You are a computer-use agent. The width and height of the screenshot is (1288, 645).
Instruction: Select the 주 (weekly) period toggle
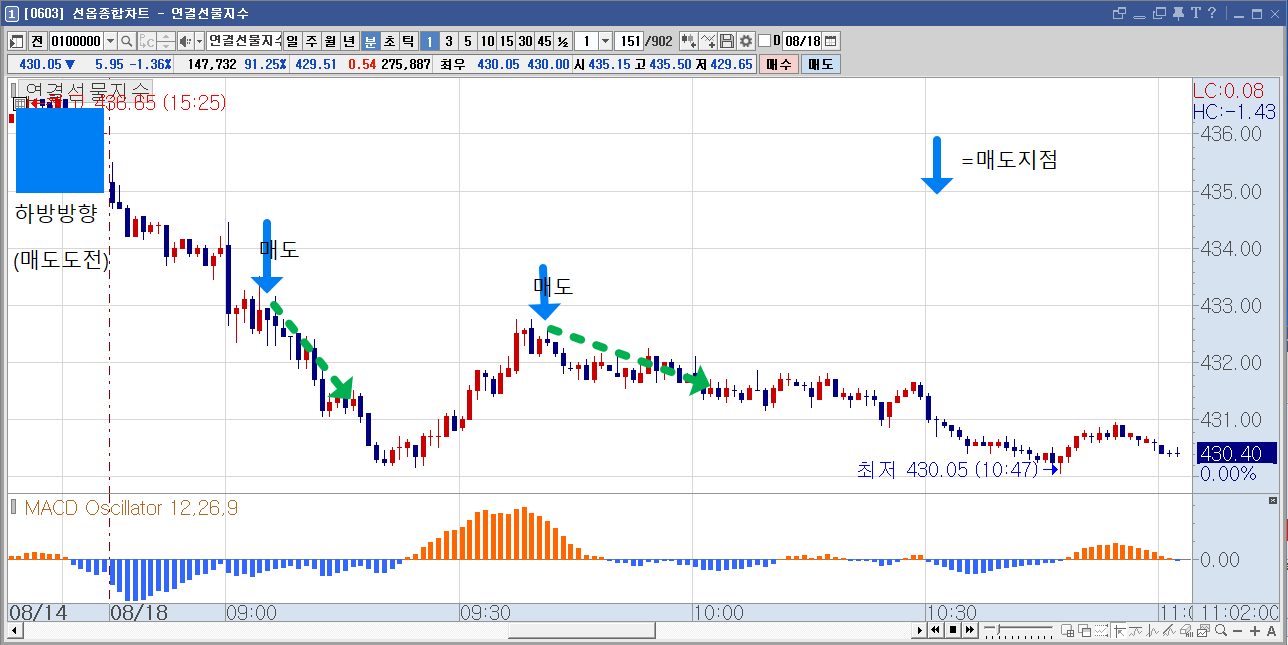click(x=311, y=41)
